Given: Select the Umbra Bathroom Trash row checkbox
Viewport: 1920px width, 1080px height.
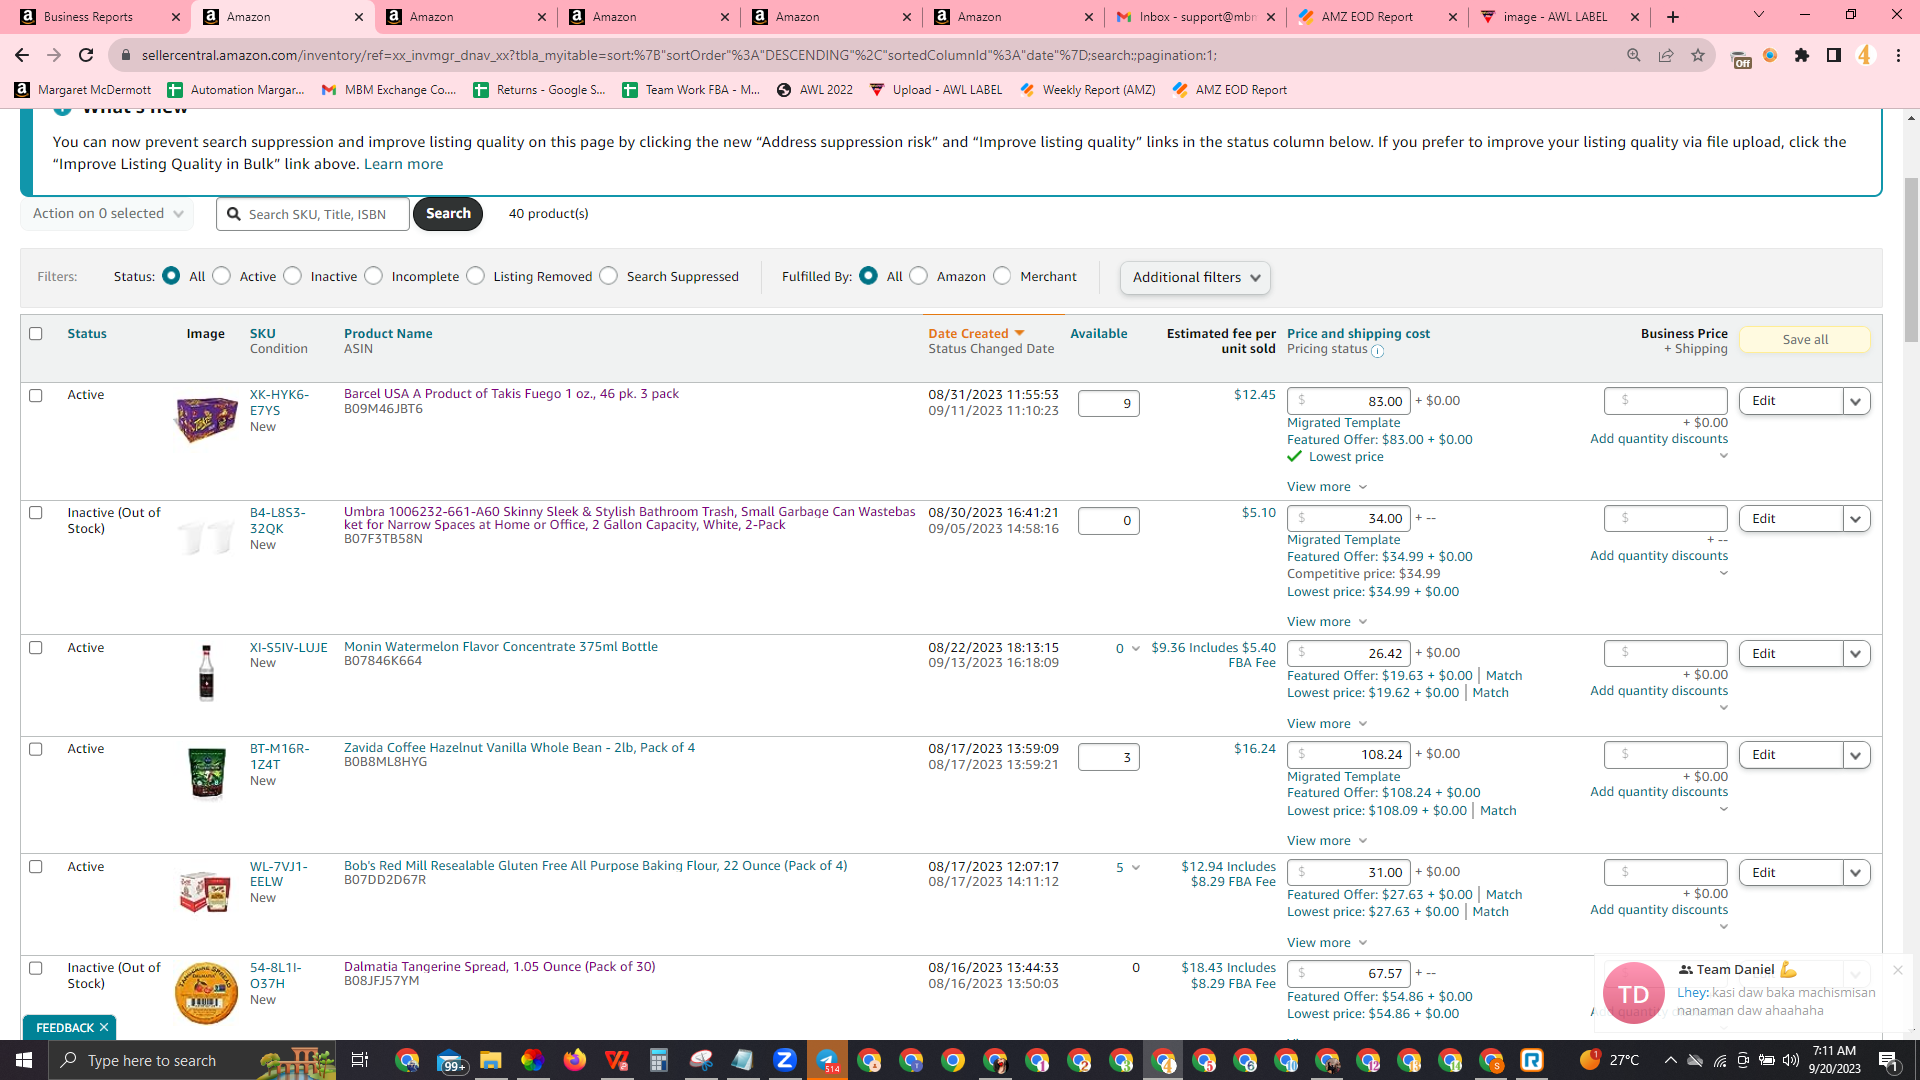Looking at the screenshot, I should click(x=36, y=513).
